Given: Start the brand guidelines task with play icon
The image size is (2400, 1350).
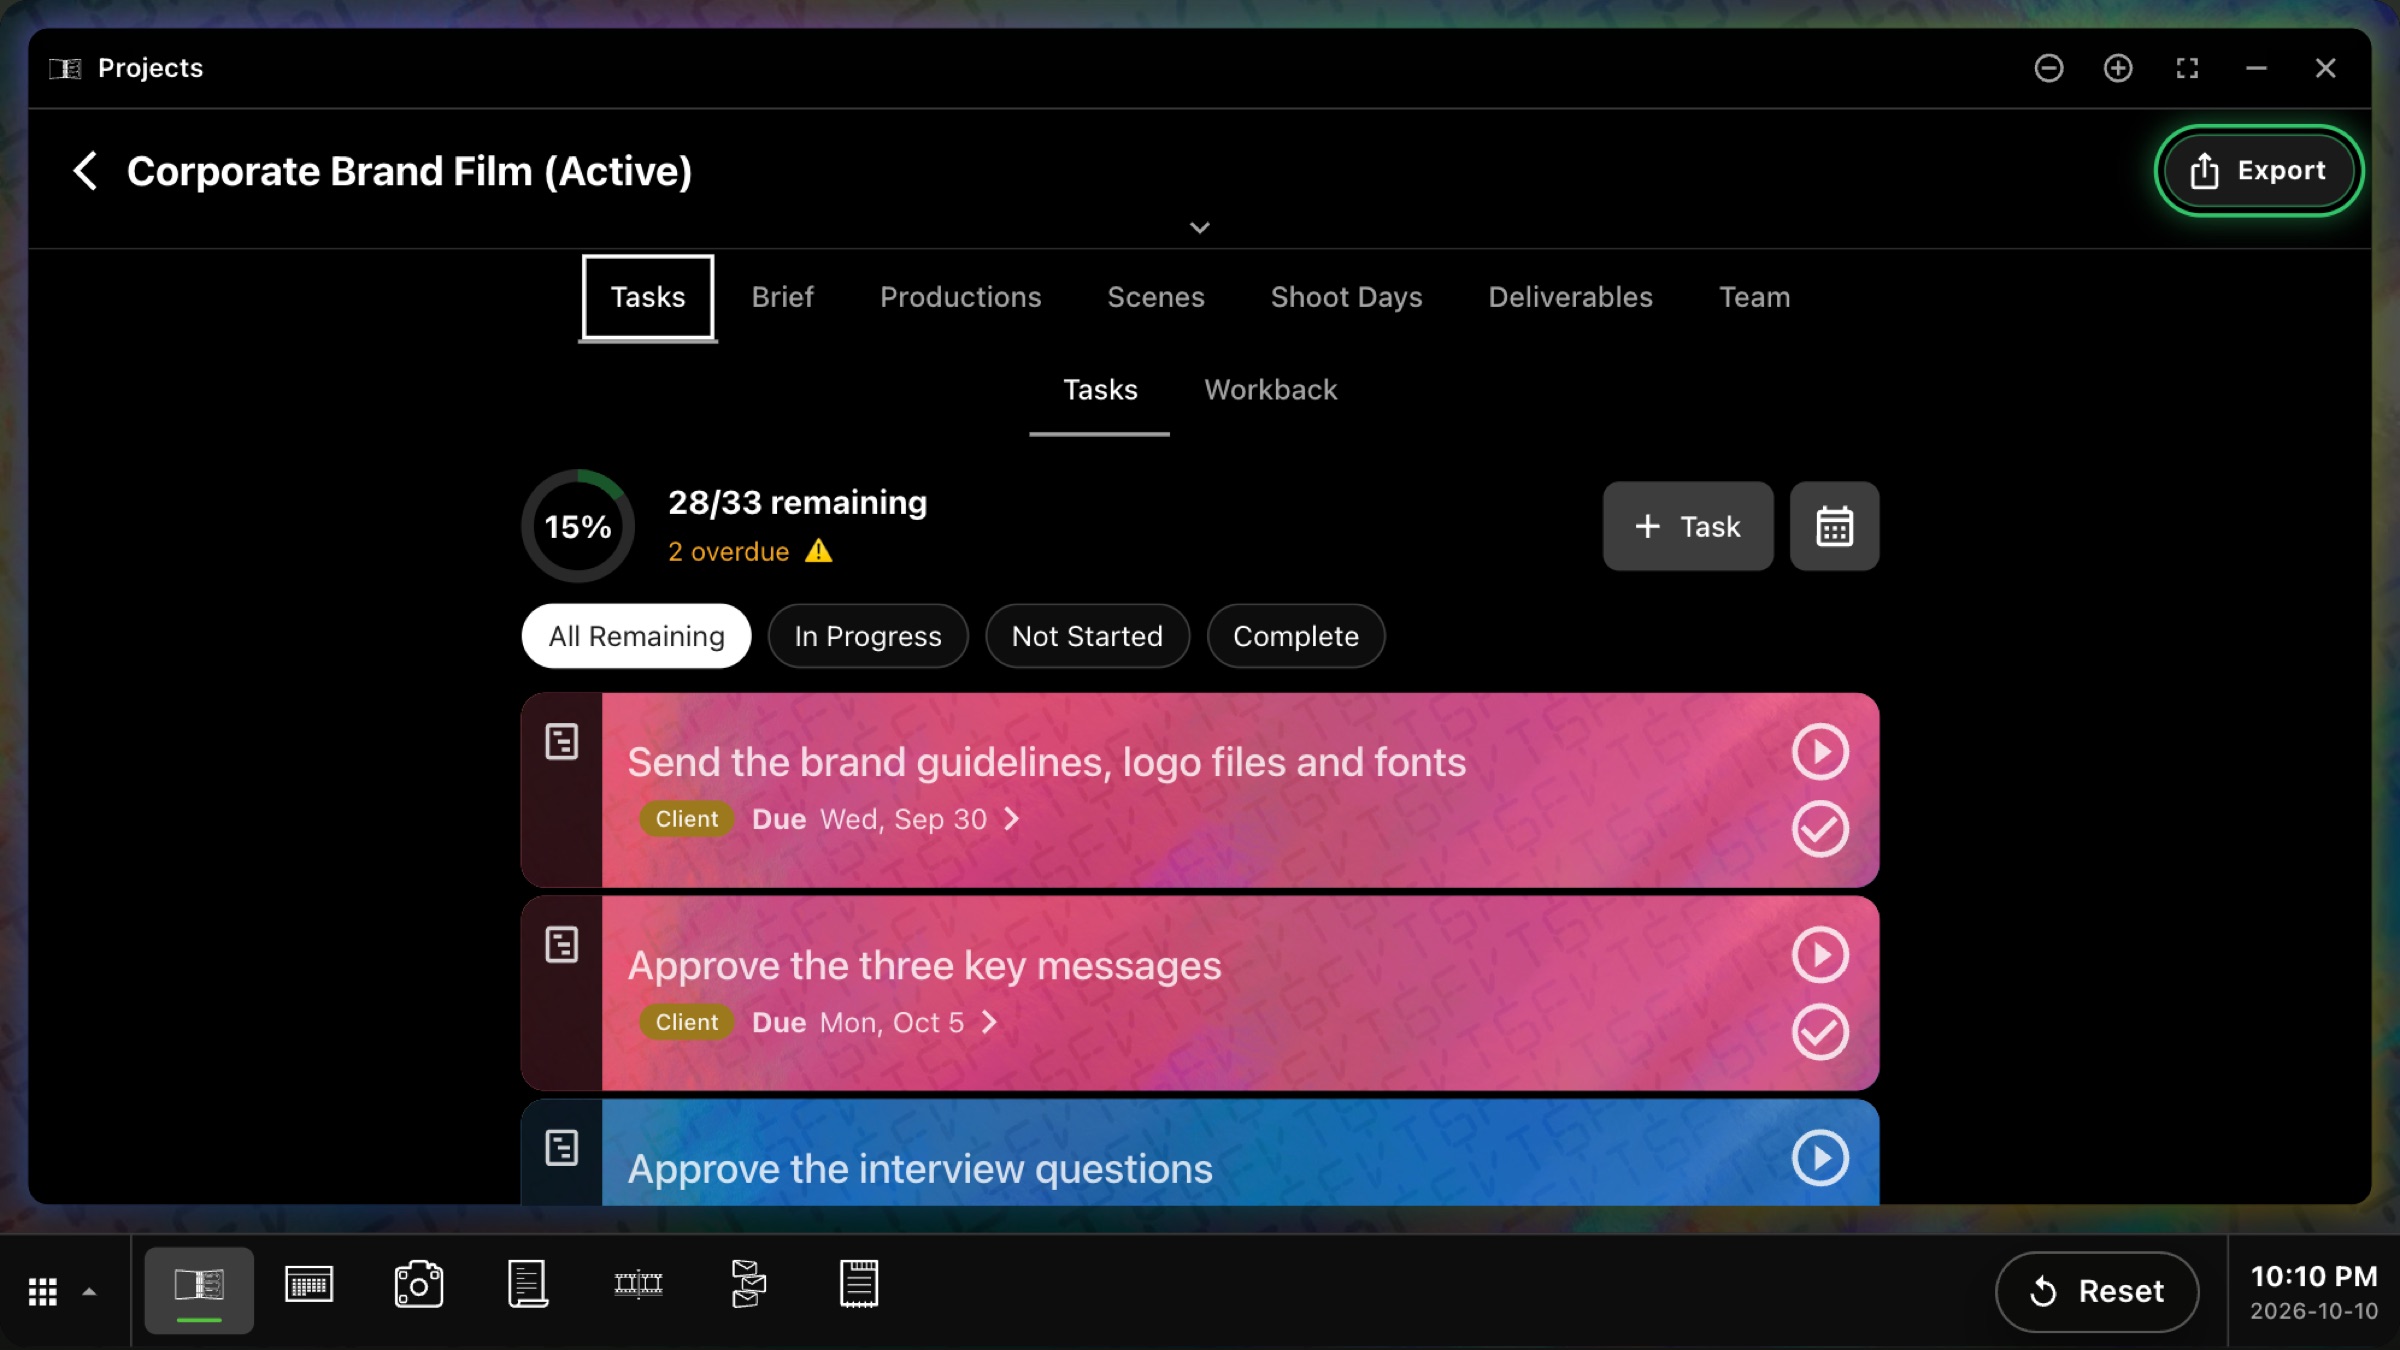Looking at the screenshot, I should (x=1820, y=751).
